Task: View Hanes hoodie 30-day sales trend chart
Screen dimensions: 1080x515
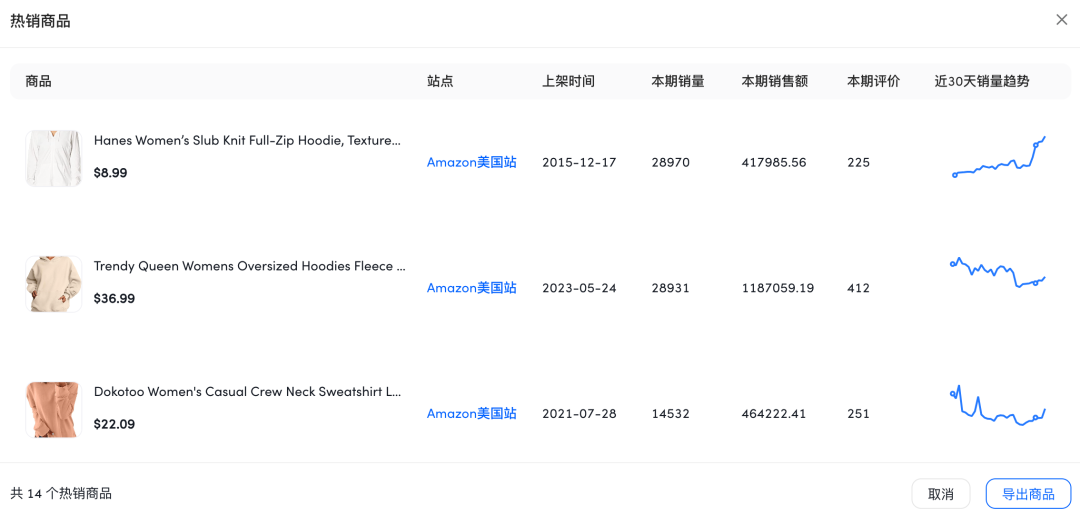Action: coord(999,160)
